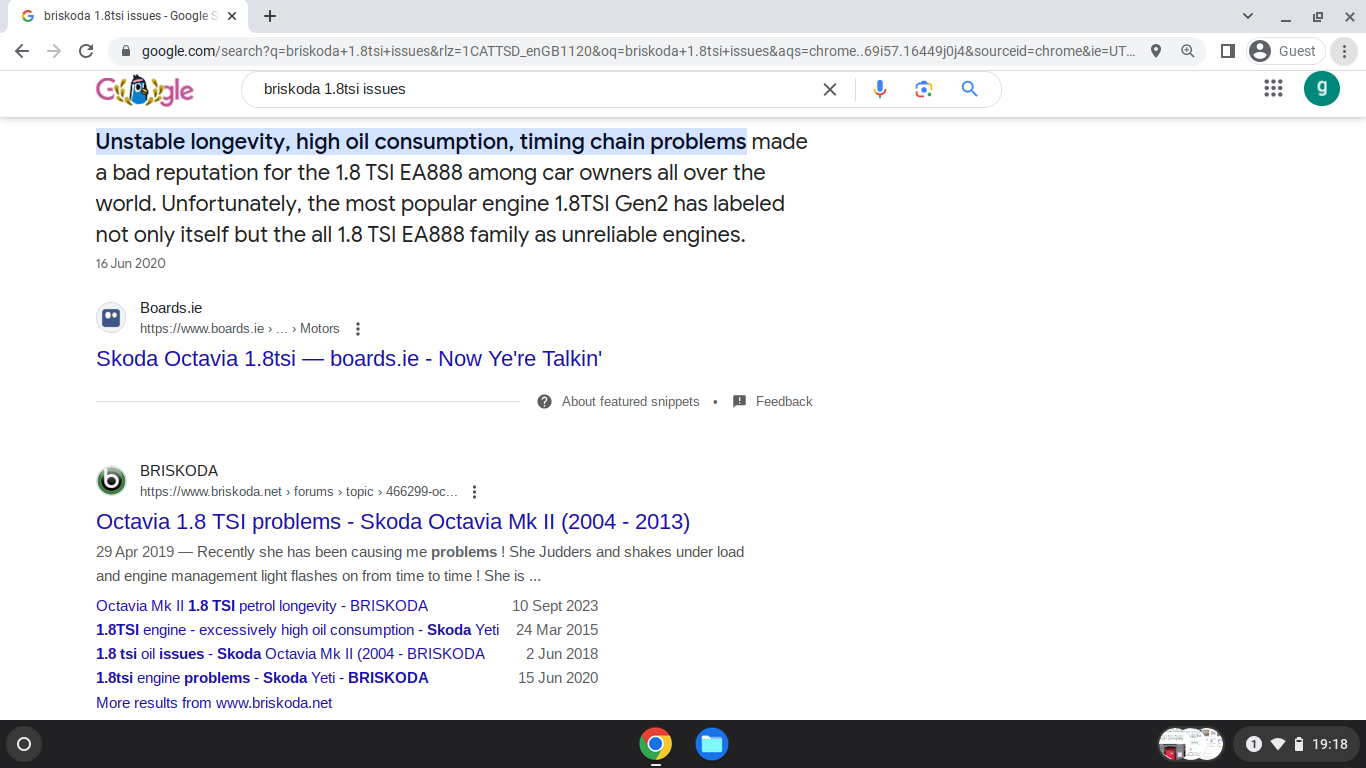The width and height of the screenshot is (1366, 768).
Task: Click the zoom magnifier icon in address bar
Action: pos(1188,51)
